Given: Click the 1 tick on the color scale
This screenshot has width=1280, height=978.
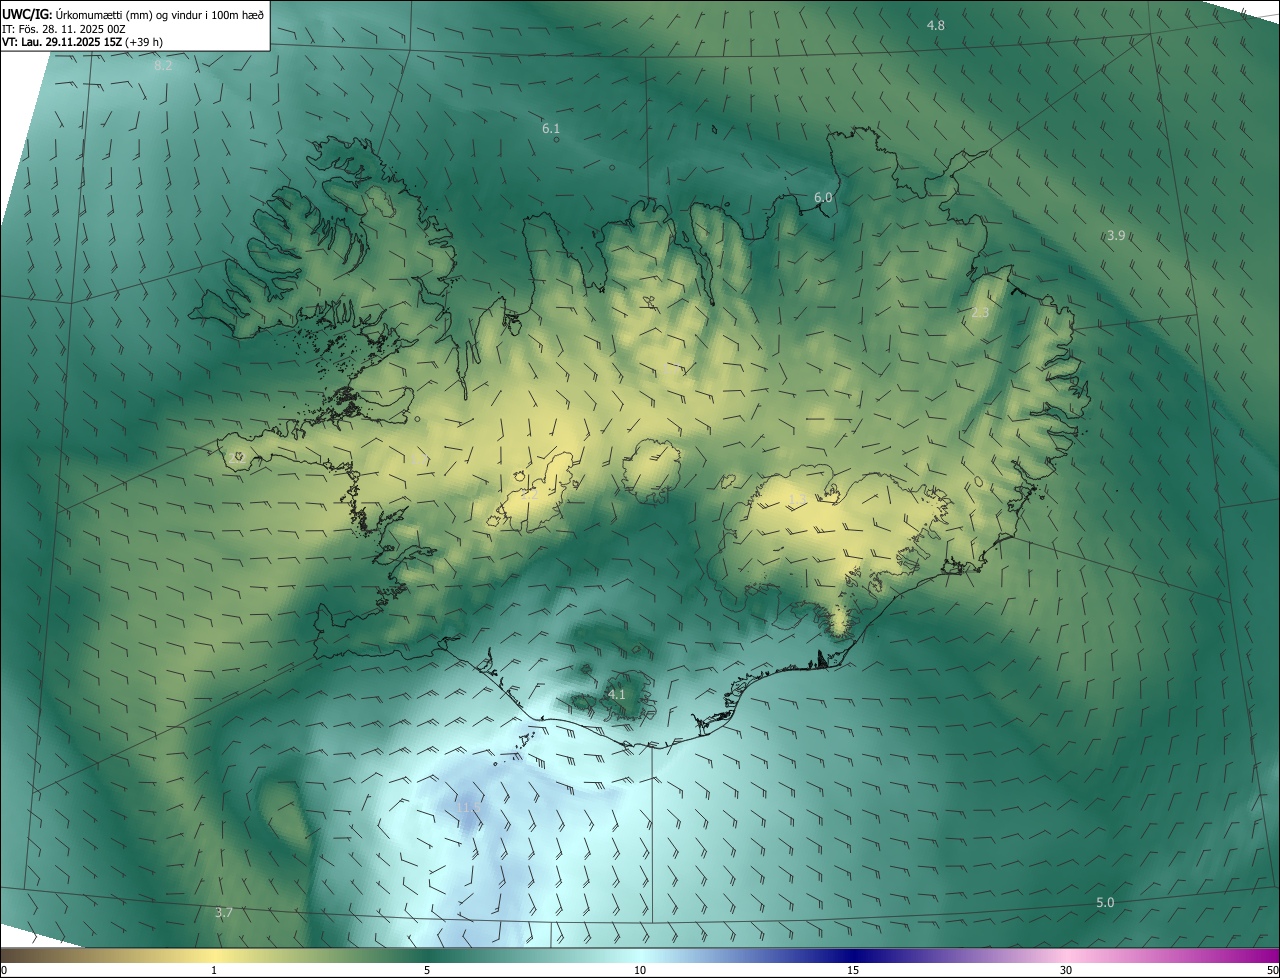Looking at the screenshot, I should pos(214,971).
